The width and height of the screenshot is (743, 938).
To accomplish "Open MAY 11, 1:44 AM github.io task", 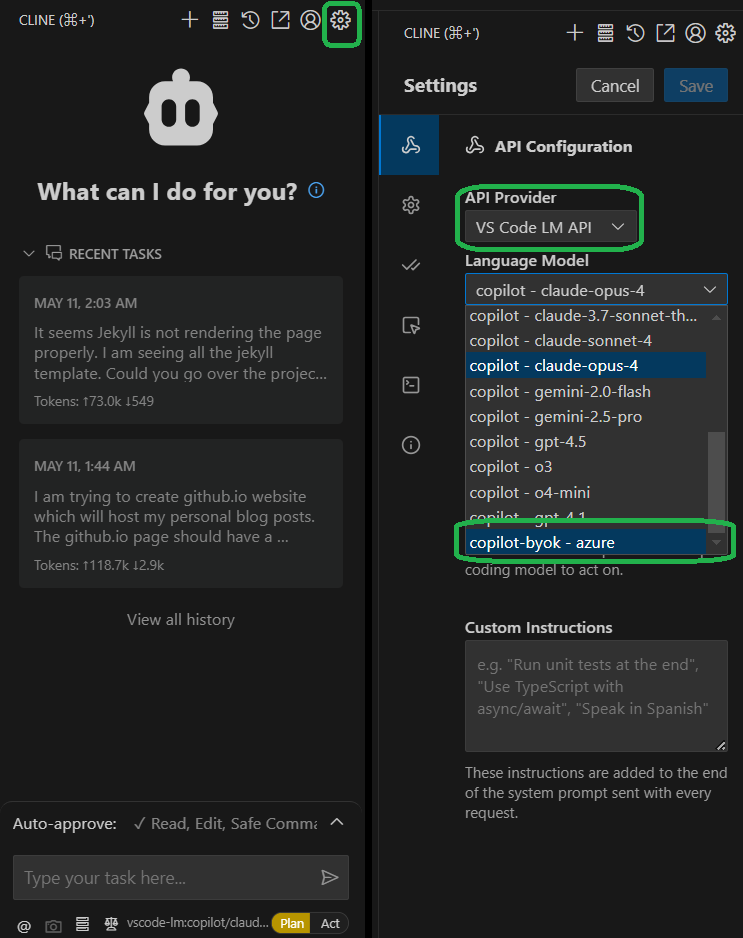I will click(181, 513).
